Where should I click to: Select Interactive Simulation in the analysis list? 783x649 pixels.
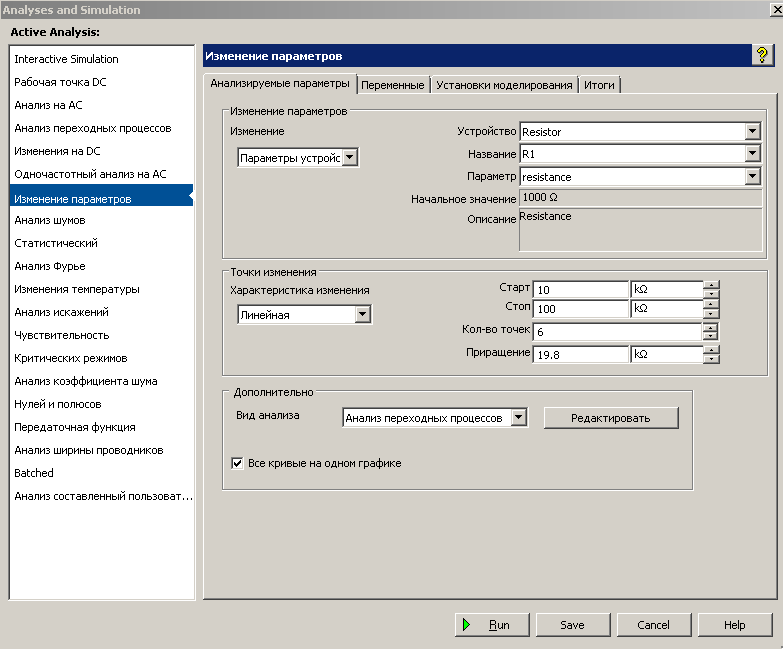pyautogui.click(x=66, y=59)
